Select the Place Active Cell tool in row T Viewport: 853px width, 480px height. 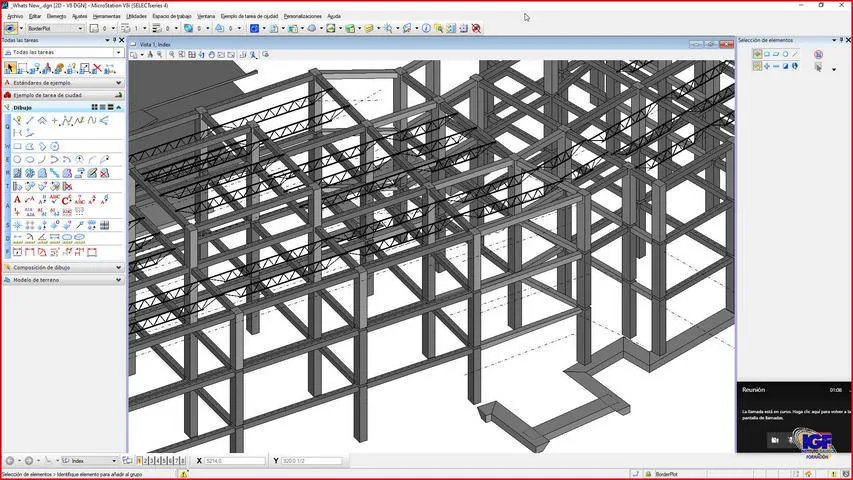18,186
